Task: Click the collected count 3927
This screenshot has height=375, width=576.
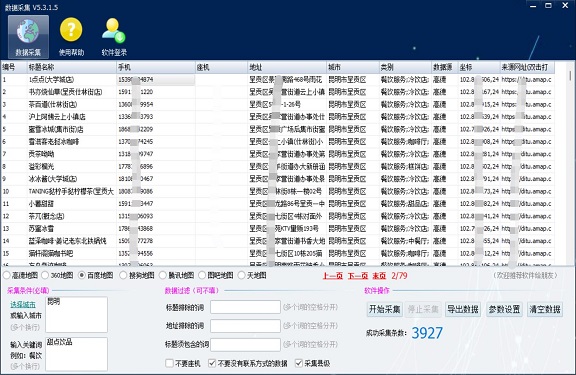Action: coord(427,333)
